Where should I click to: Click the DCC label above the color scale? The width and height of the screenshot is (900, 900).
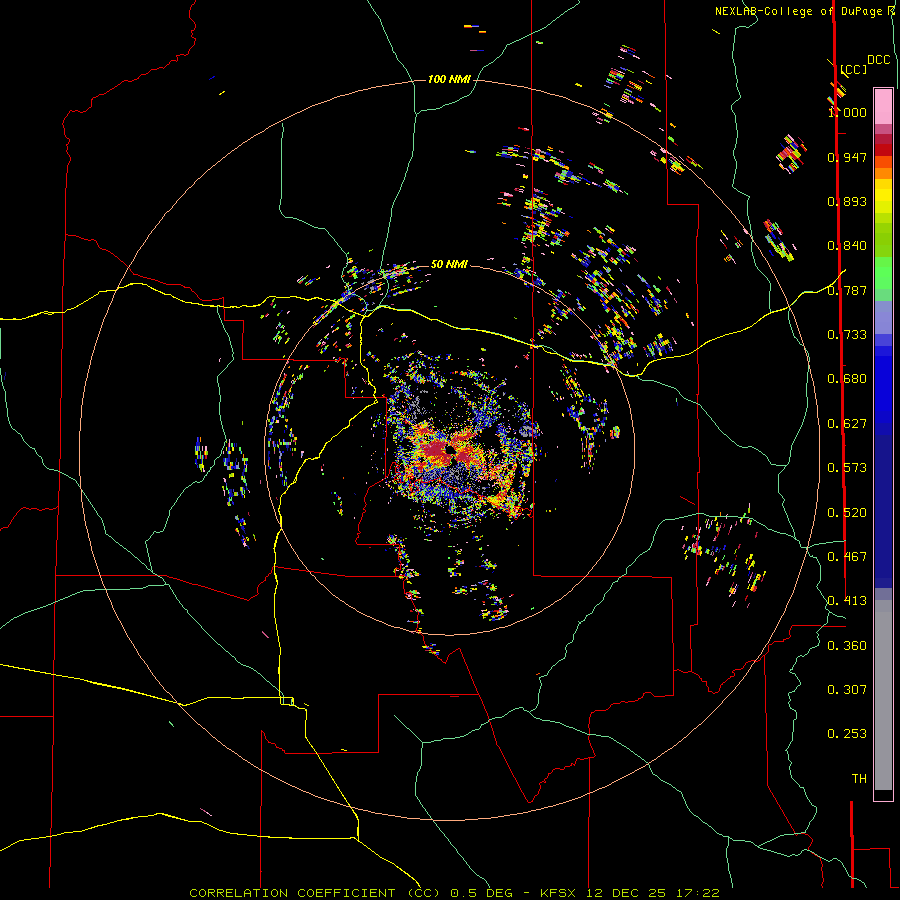pyautogui.click(x=878, y=60)
